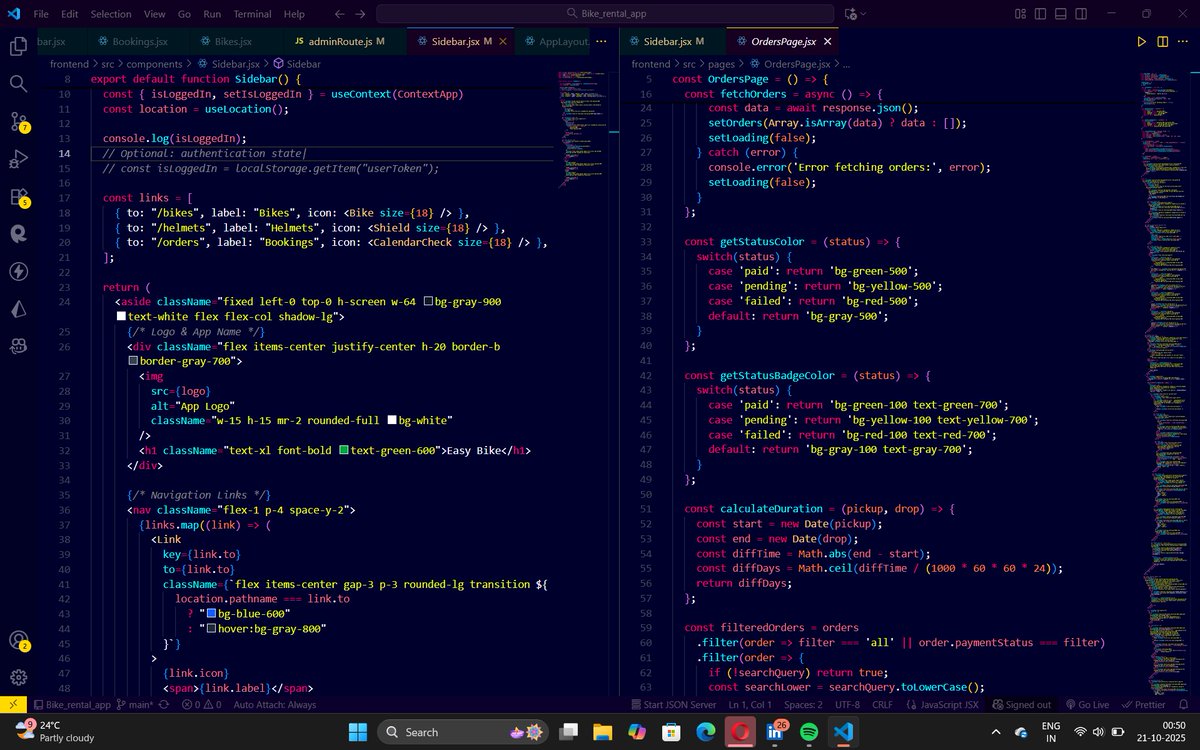Click the Windows taskbar Search box
The image size is (1200, 750).
coord(462,731)
